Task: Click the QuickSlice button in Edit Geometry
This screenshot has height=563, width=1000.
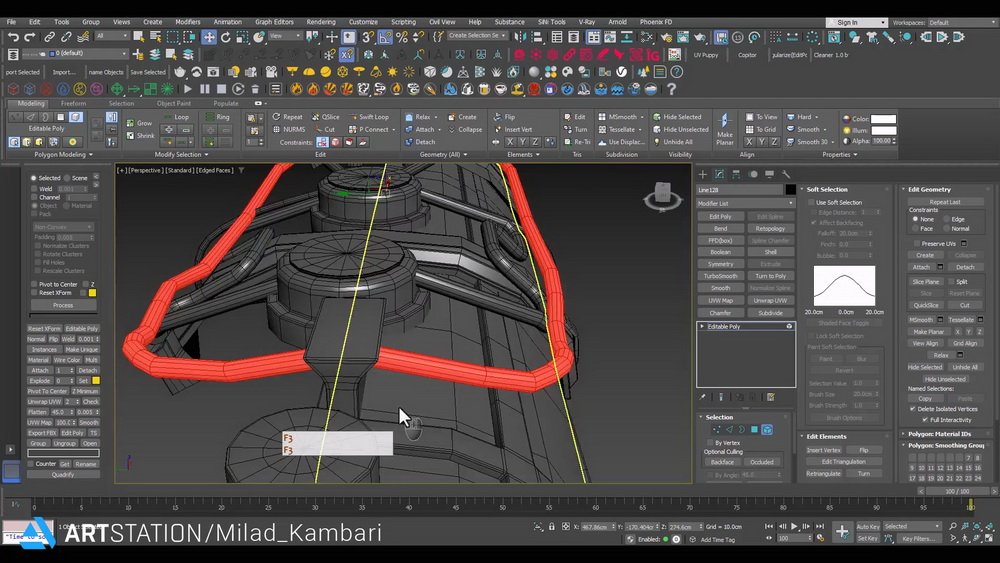Action: (925, 305)
